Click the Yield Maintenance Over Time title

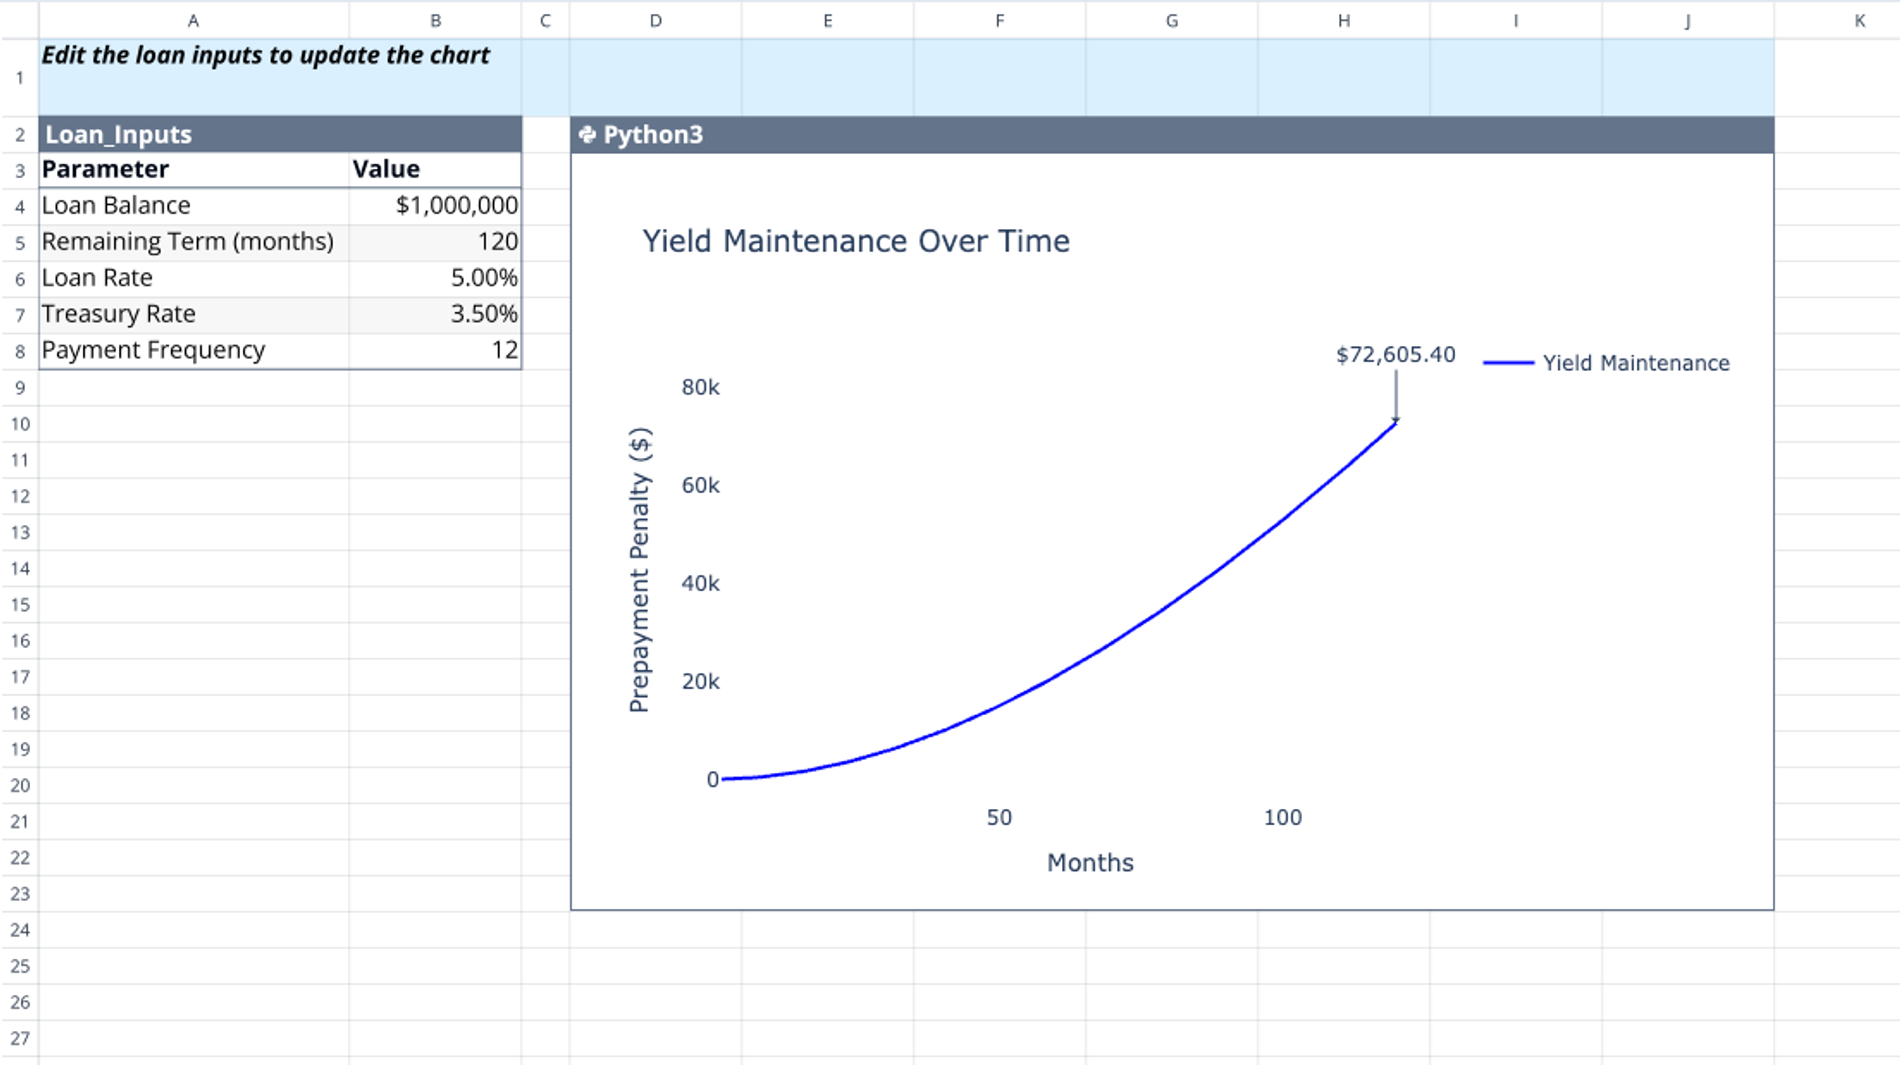(x=856, y=241)
